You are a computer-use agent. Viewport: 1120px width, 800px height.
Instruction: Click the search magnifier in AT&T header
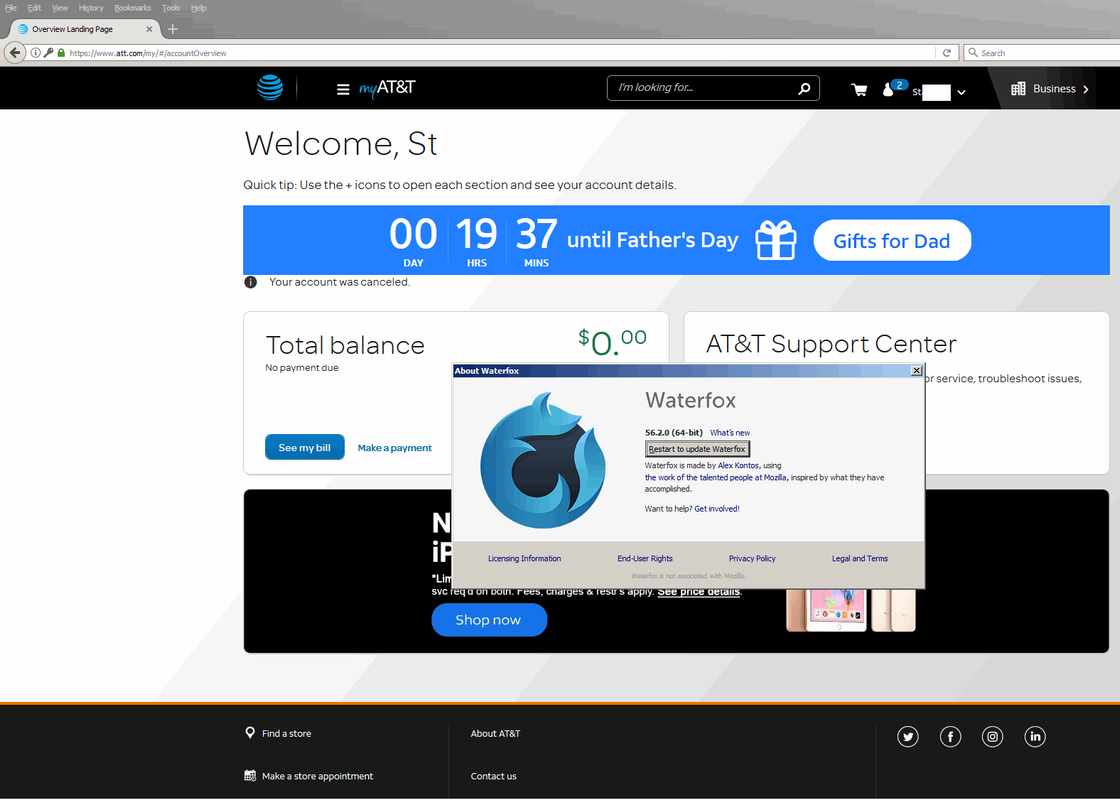pyautogui.click(x=804, y=89)
